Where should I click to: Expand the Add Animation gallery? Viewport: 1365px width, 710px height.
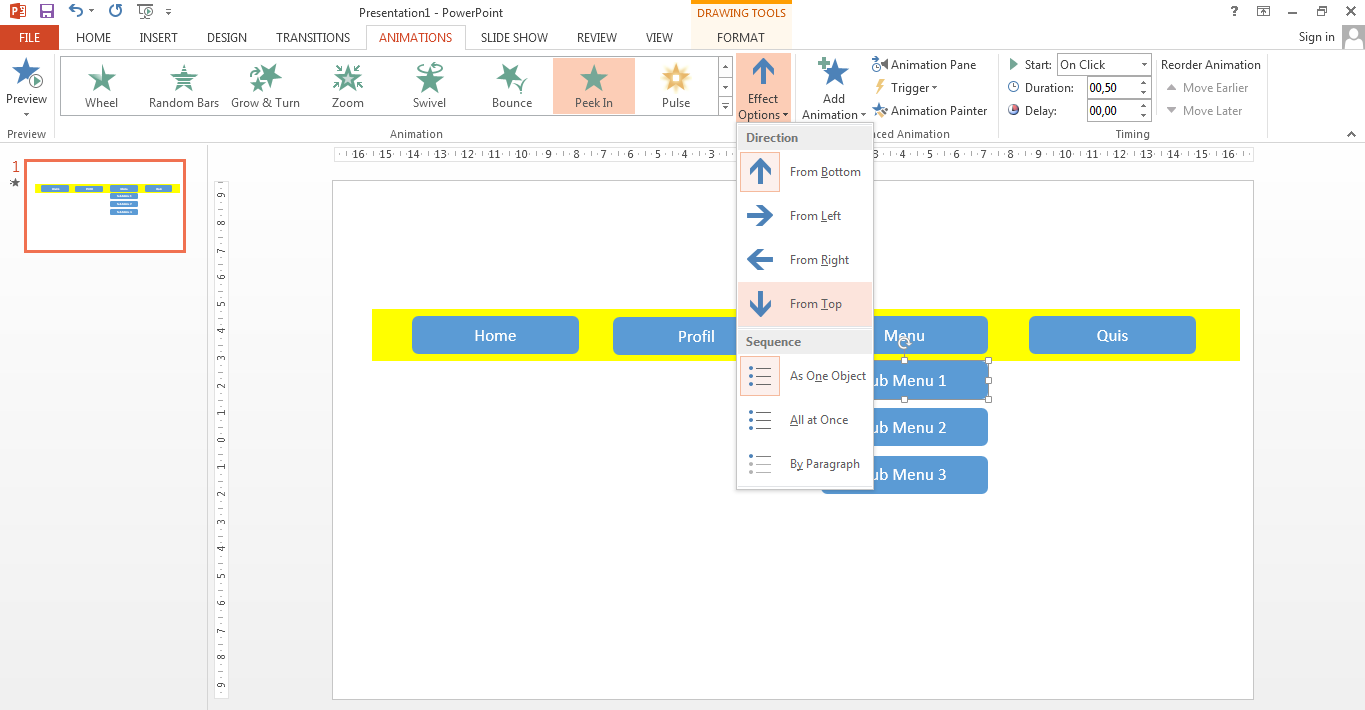click(x=832, y=87)
